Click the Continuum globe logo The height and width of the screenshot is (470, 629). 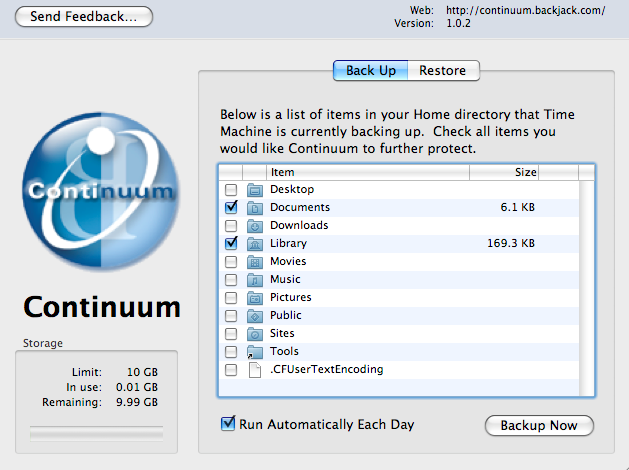pos(101,191)
